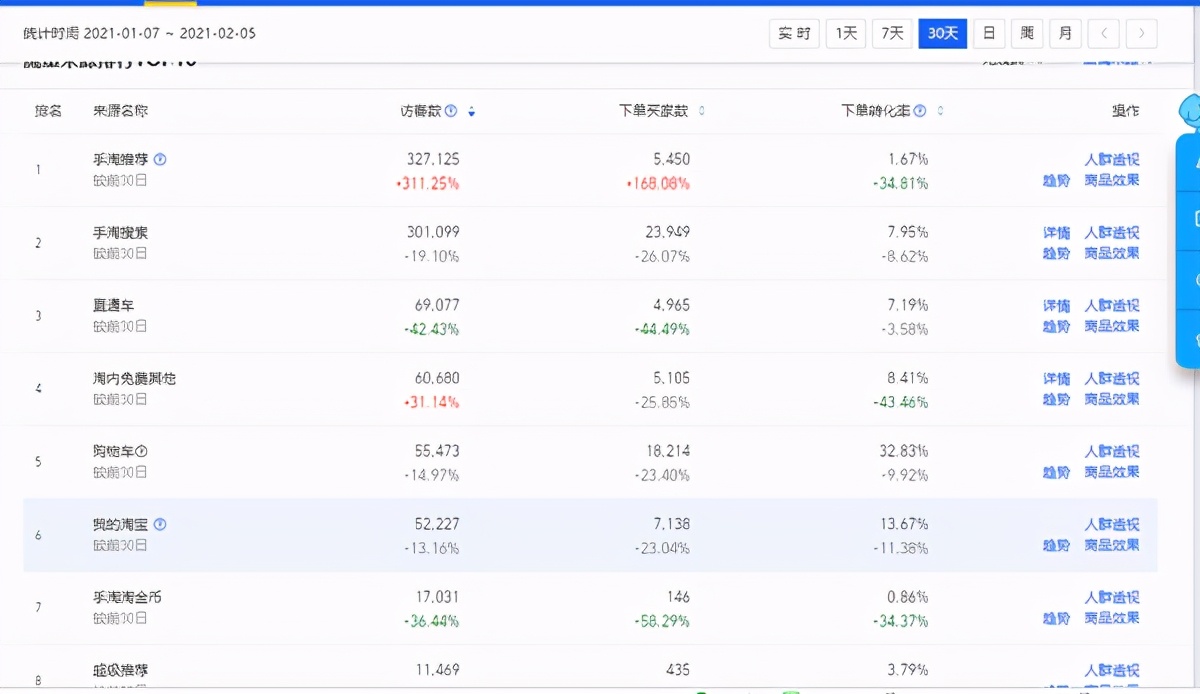1200x694 pixels.
Task: Switch to the 月 statistics view
Action: click(x=1065, y=34)
